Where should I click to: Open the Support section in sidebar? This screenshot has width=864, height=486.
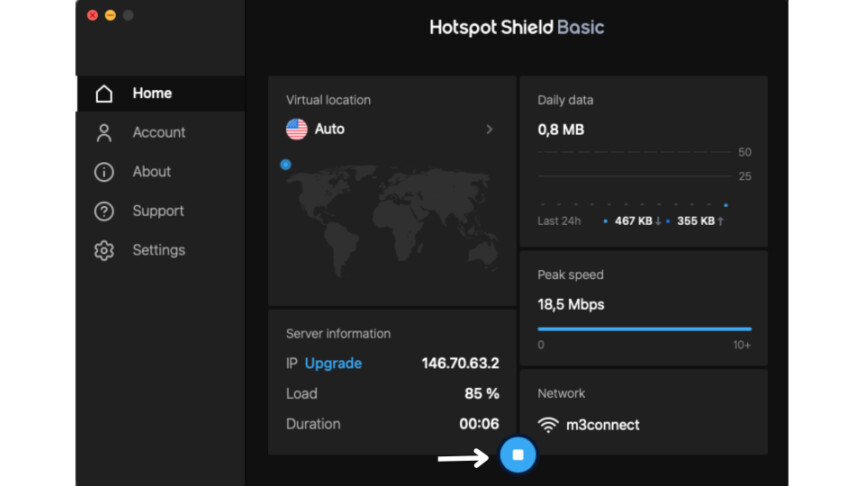tap(160, 210)
